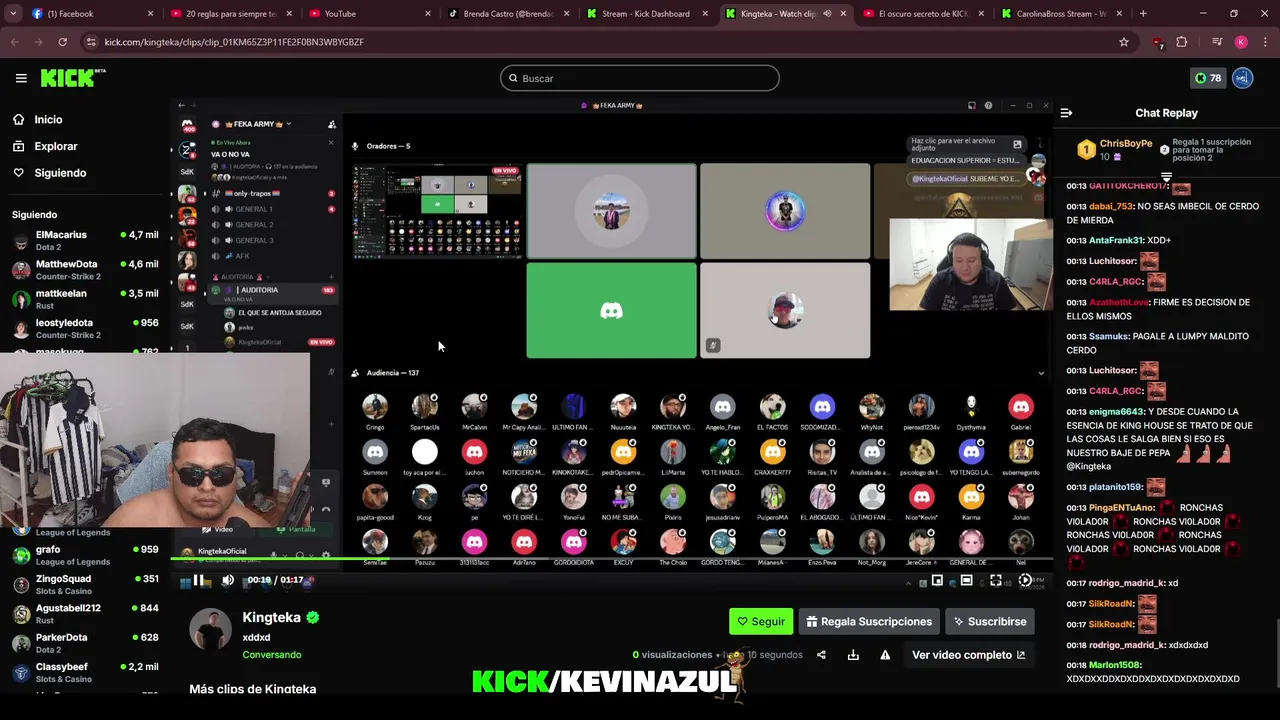Follow Kingteka with Seguir button
Screen dimensions: 1280x720
(x=761, y=621)
